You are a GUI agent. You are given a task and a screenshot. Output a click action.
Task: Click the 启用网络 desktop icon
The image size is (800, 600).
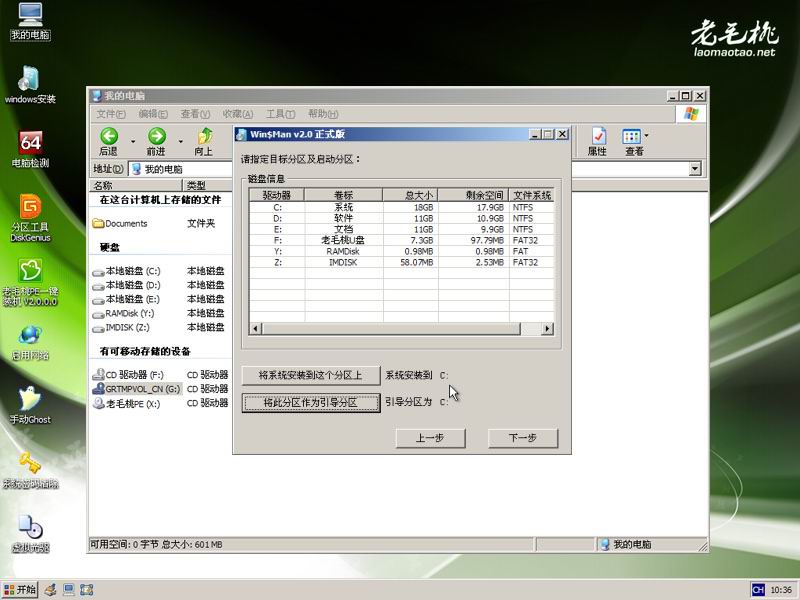point(30,342)
